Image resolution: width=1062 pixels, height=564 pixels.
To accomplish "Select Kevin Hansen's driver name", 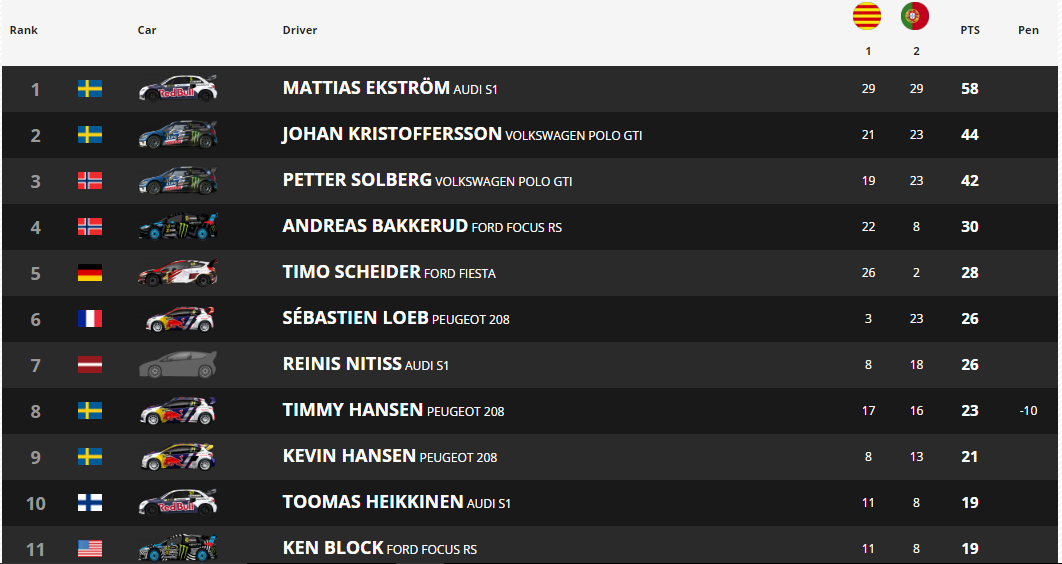I will (x=349, y=456).
